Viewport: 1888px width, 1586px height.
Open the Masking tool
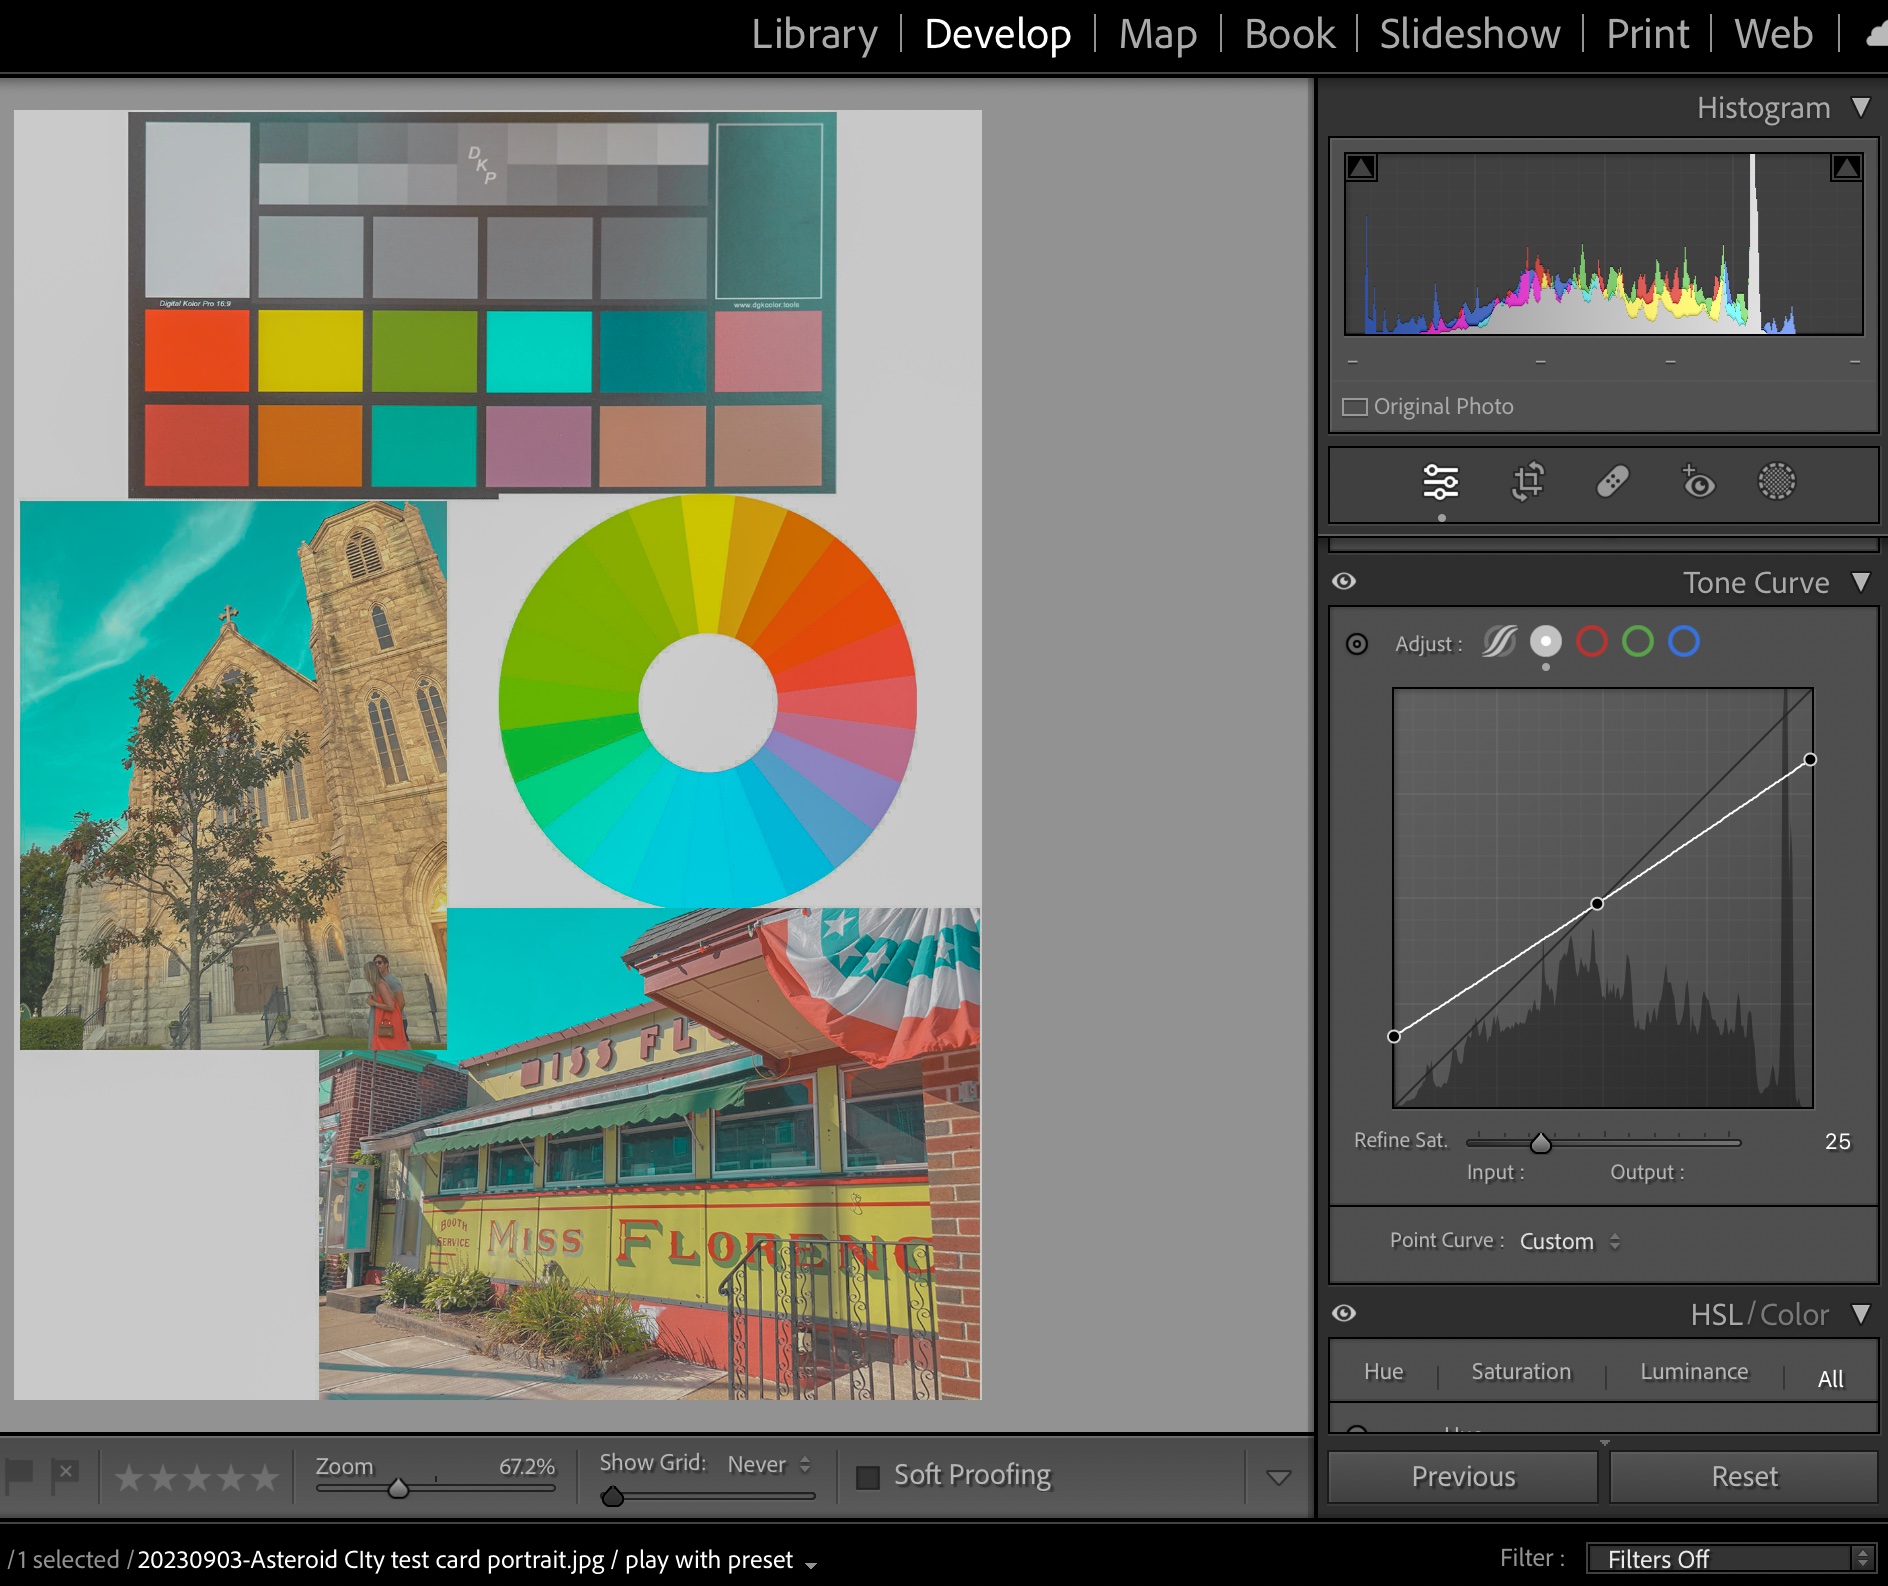pos(1777,482)
